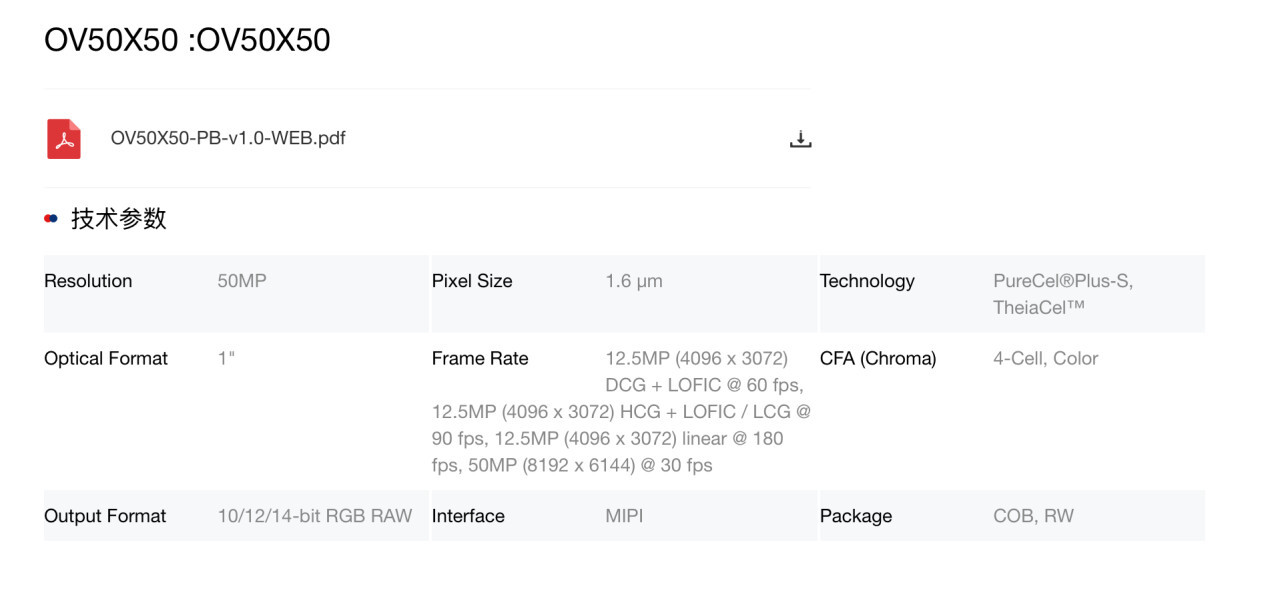Click the red PDF file icon
This screenshot has width=1280, height=593.
coord(64,139)
